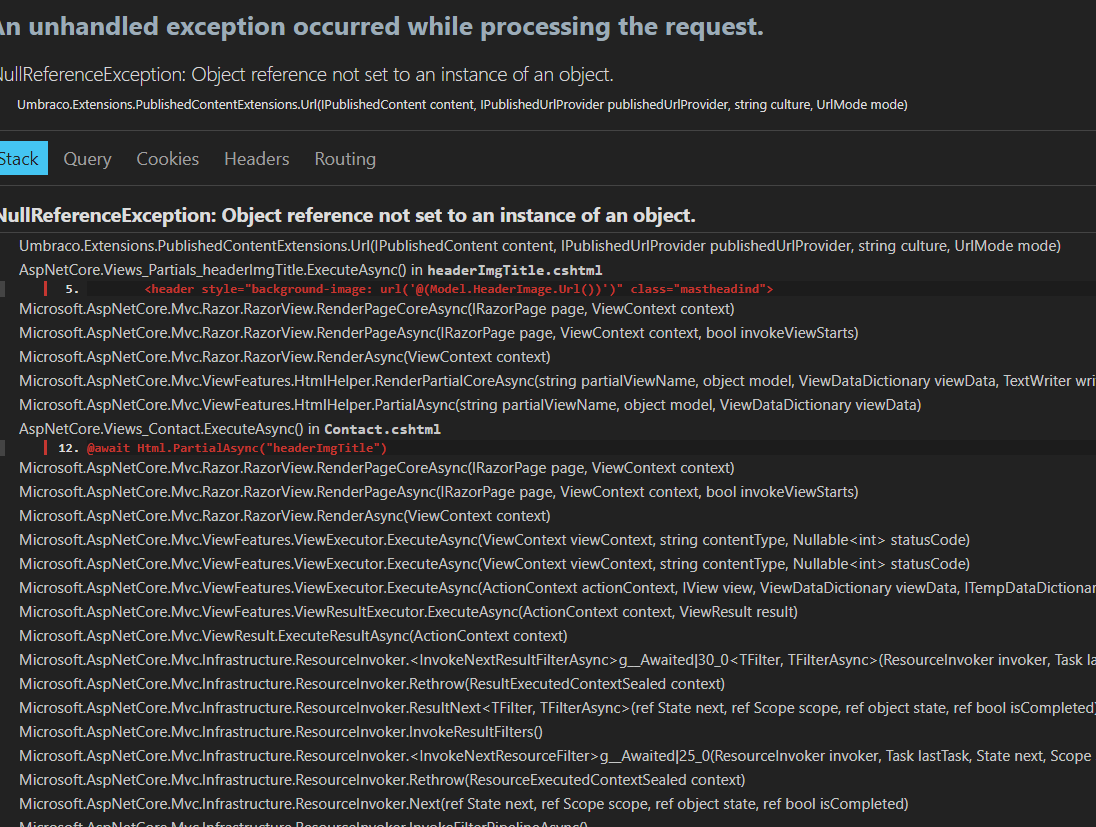Select the InvokeNextResultFilterAsync frame

[x=557, y=660]
